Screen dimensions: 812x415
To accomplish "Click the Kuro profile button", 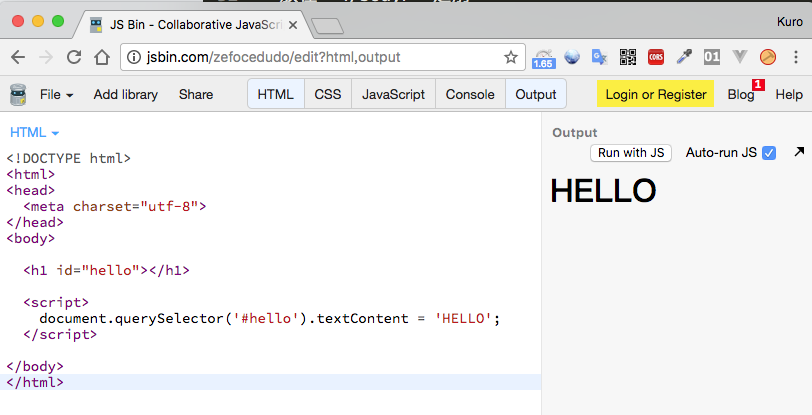I will coord(790,22).
